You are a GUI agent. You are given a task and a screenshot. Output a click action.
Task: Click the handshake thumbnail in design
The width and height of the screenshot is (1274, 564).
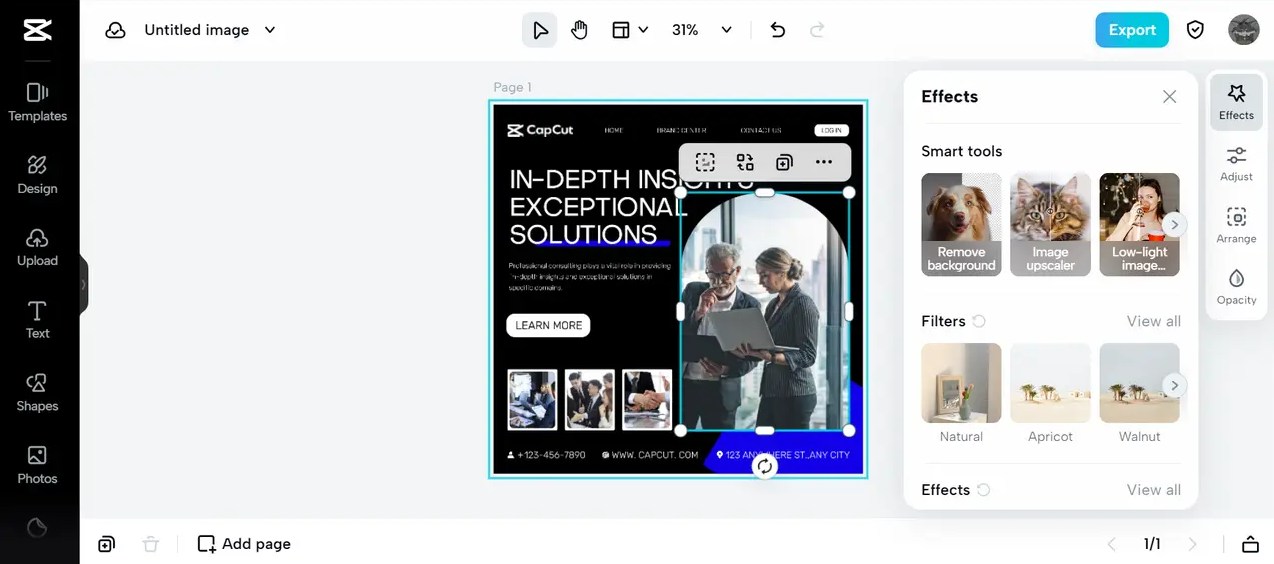(647, 399)
